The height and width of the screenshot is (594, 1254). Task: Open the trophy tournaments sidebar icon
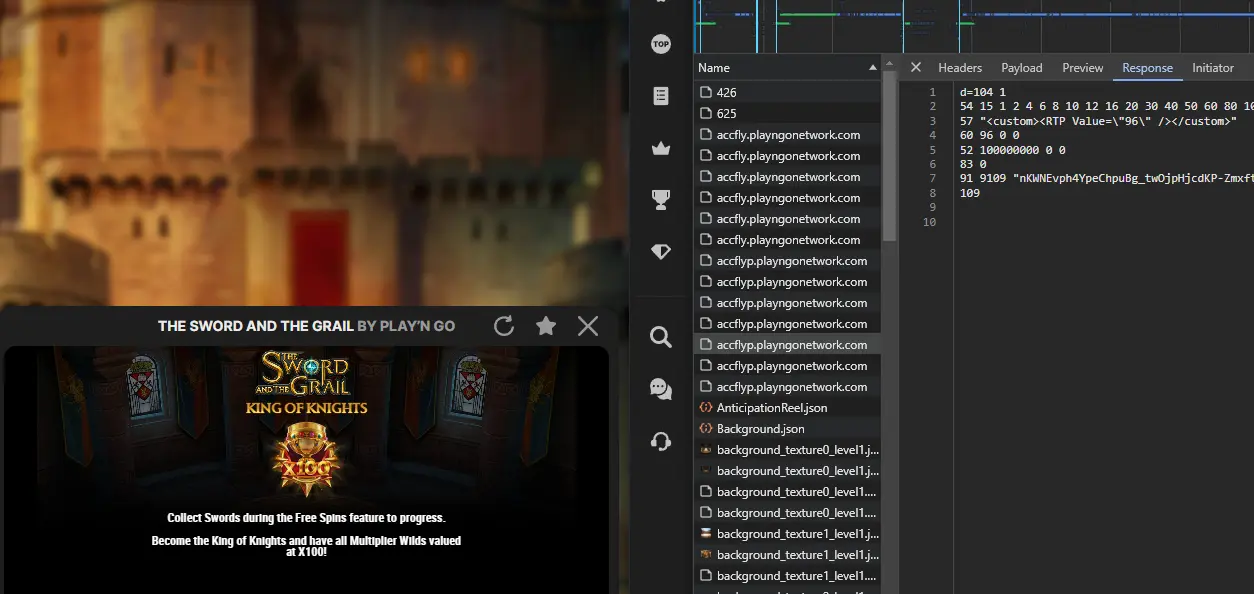tap(660, 200)
